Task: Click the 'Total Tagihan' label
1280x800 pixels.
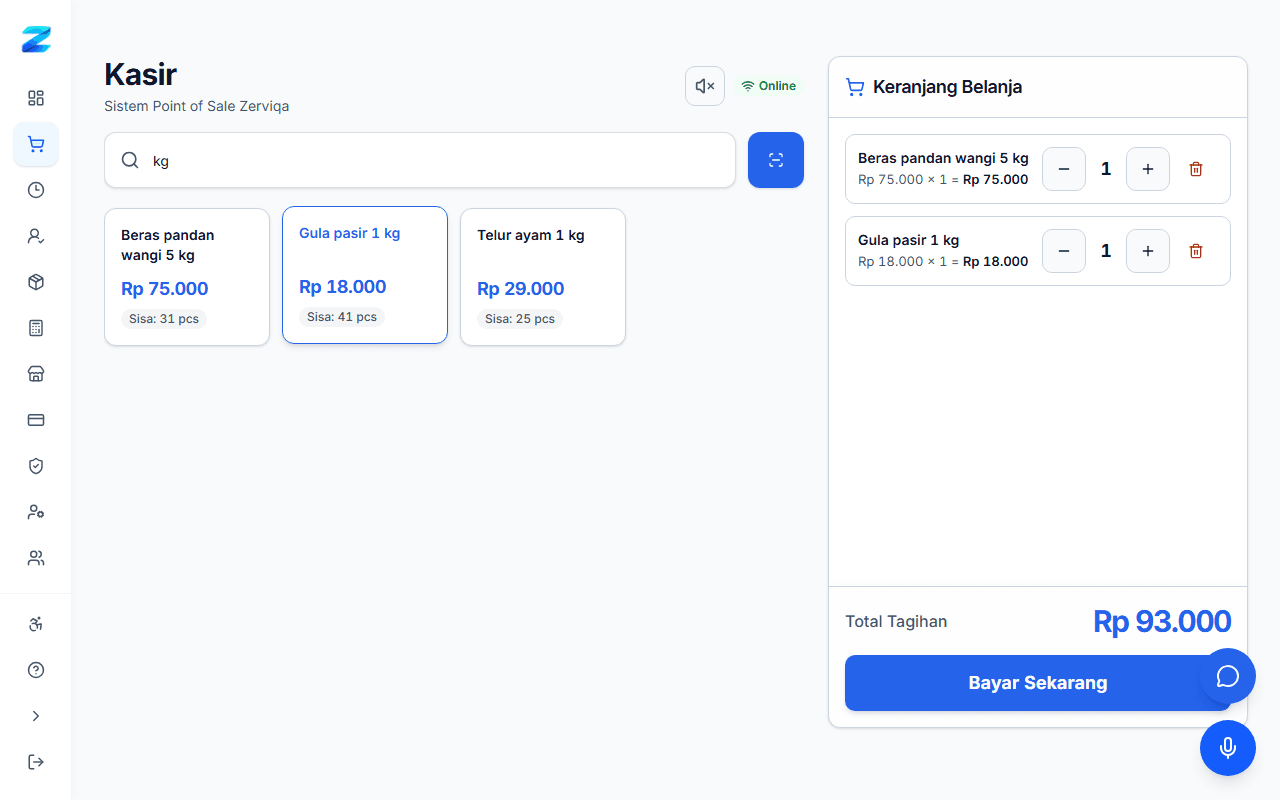Action: coord(896,621)
